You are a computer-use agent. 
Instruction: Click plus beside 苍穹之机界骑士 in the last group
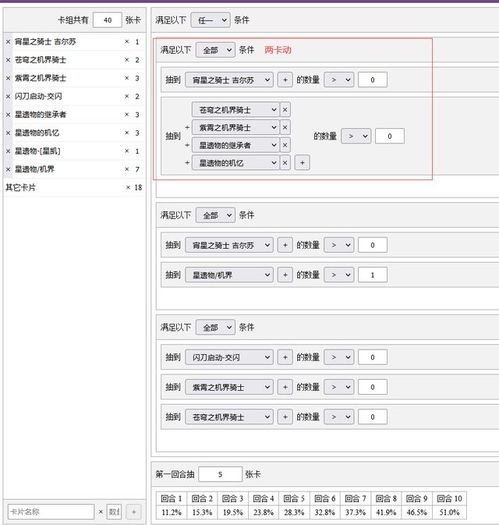(285, 417)
